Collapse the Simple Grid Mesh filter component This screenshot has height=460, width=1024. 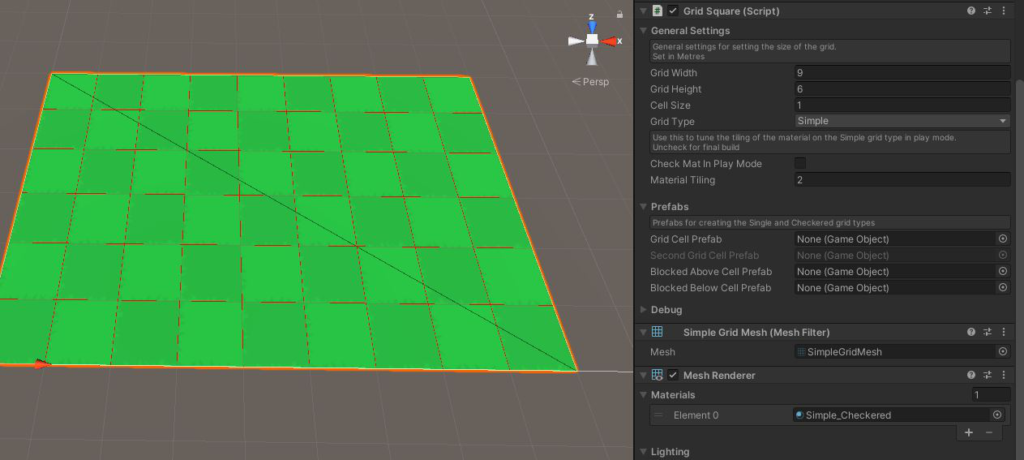(643, 332)
